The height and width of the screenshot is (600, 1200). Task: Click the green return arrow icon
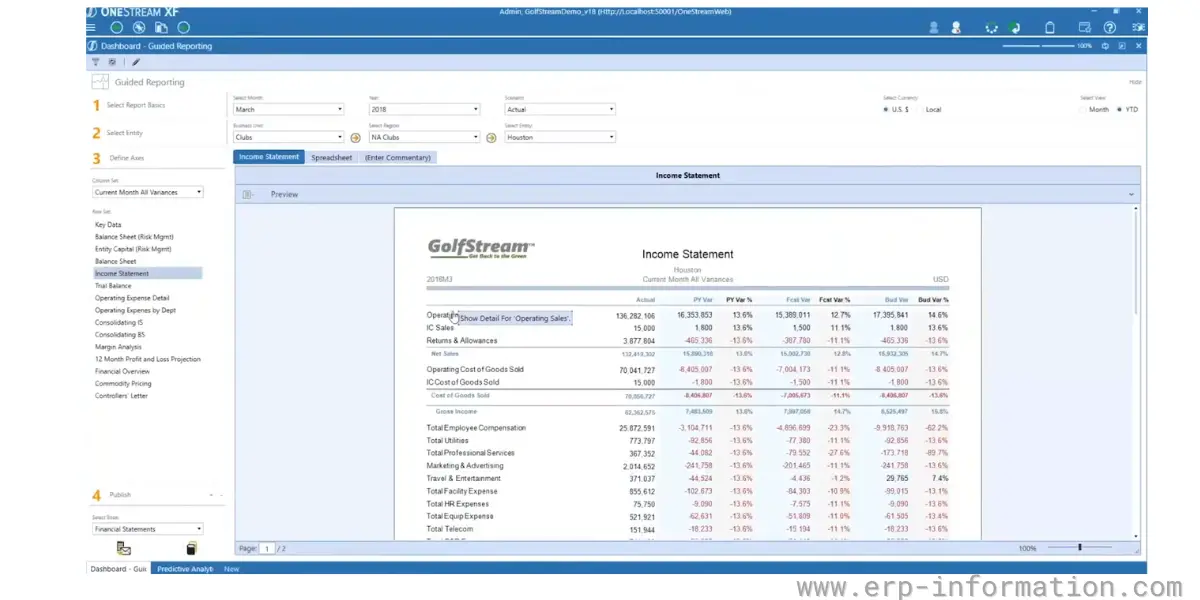(1015, 28)
